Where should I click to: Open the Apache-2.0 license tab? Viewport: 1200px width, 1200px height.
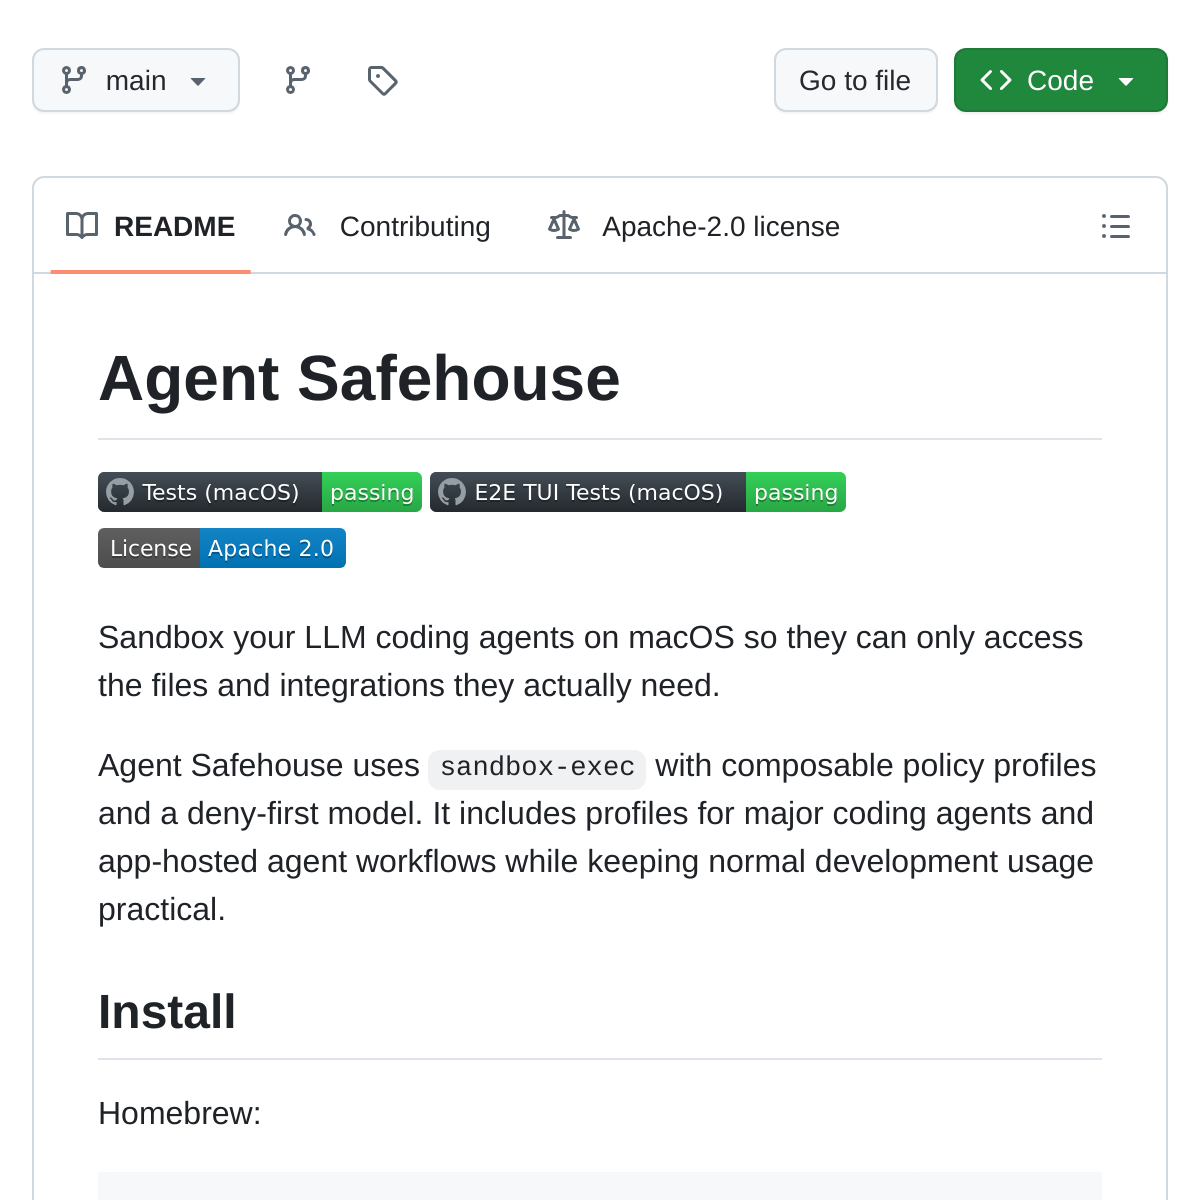click(x=720, y=226)
